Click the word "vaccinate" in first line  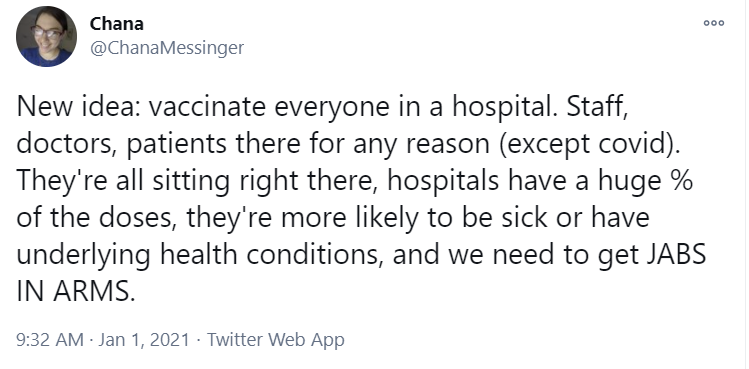pos(207,107)
